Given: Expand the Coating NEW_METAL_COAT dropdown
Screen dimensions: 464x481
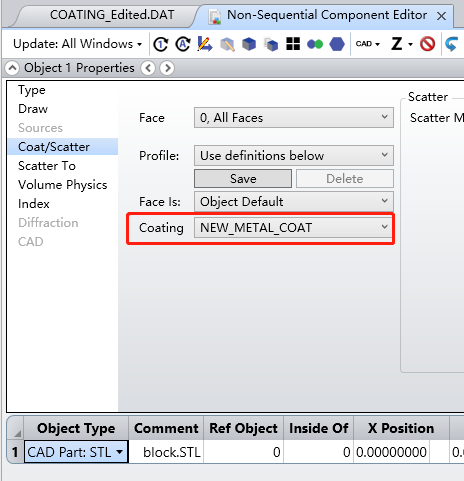Looking at the screenshot, I should click(x=294, y=228).
